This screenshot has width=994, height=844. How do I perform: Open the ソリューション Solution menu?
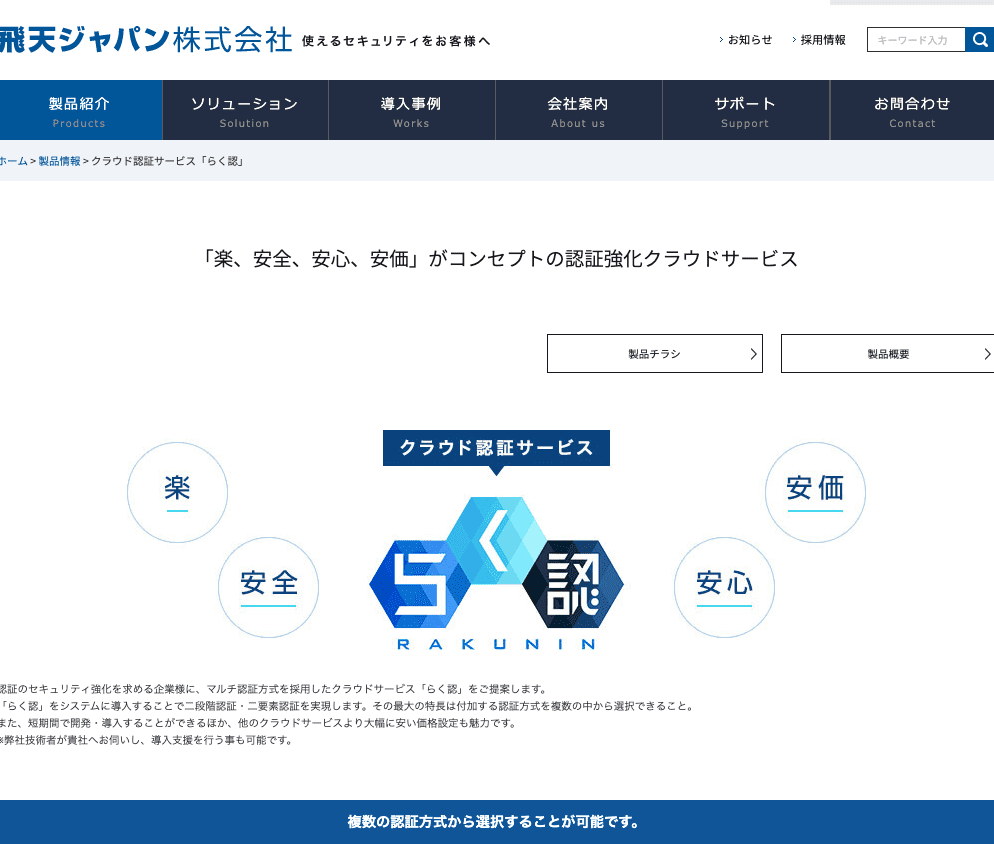click(245, 110)
